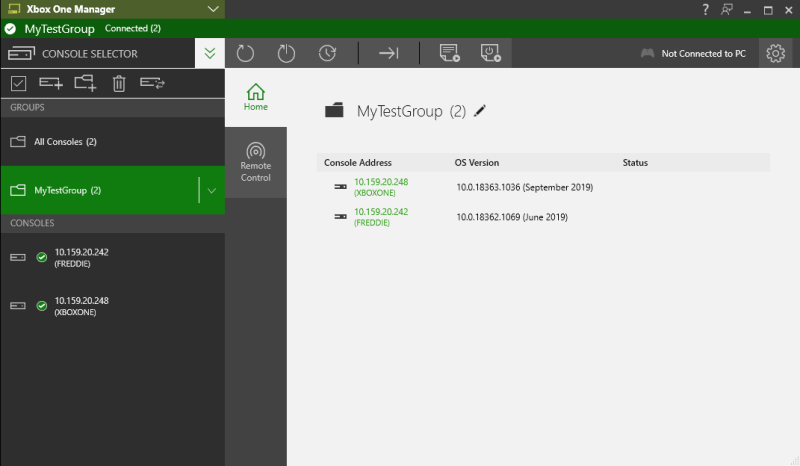Select All Consoles (2) group
The image size is (800, 466).
pos(112,141)
